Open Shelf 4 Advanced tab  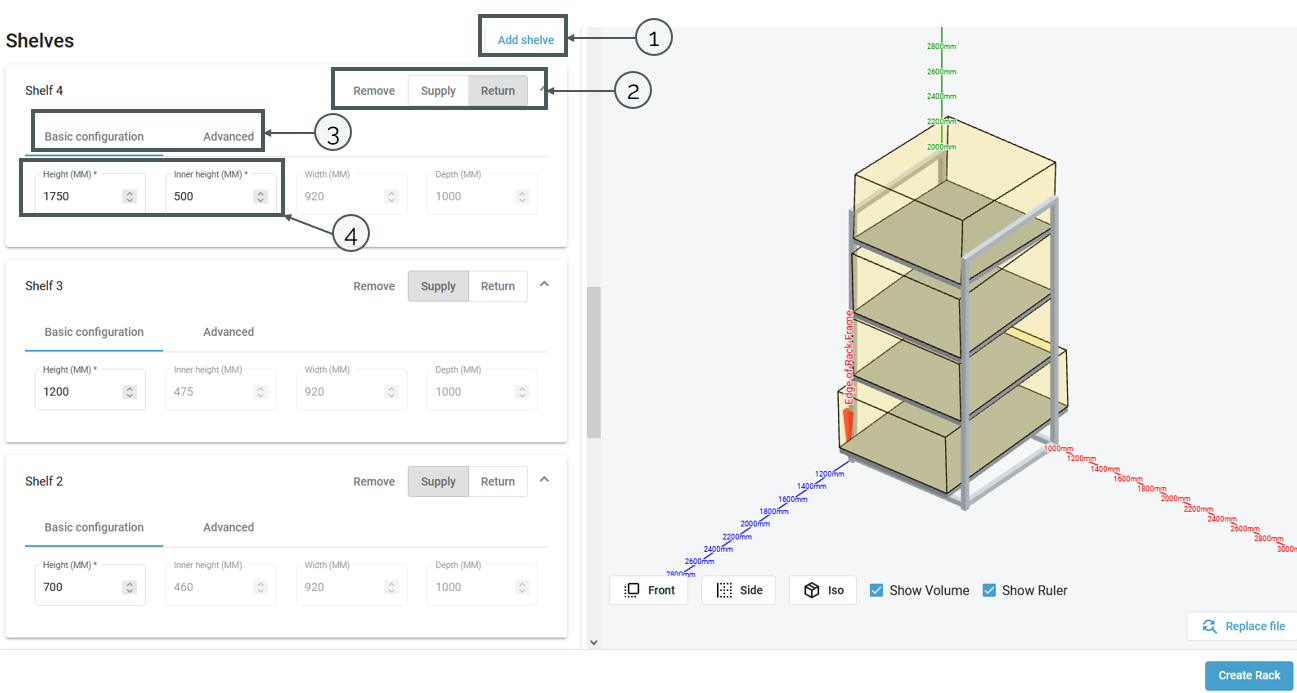pyautogui.click(x=229, y=137)
